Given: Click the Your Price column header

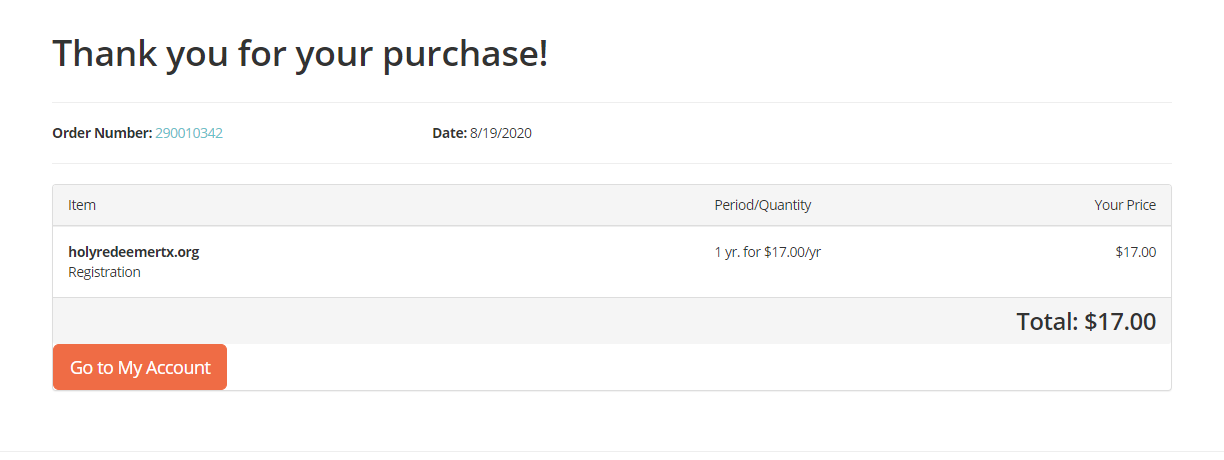Looking at the screenshot, I should (x=1125, y=205).
